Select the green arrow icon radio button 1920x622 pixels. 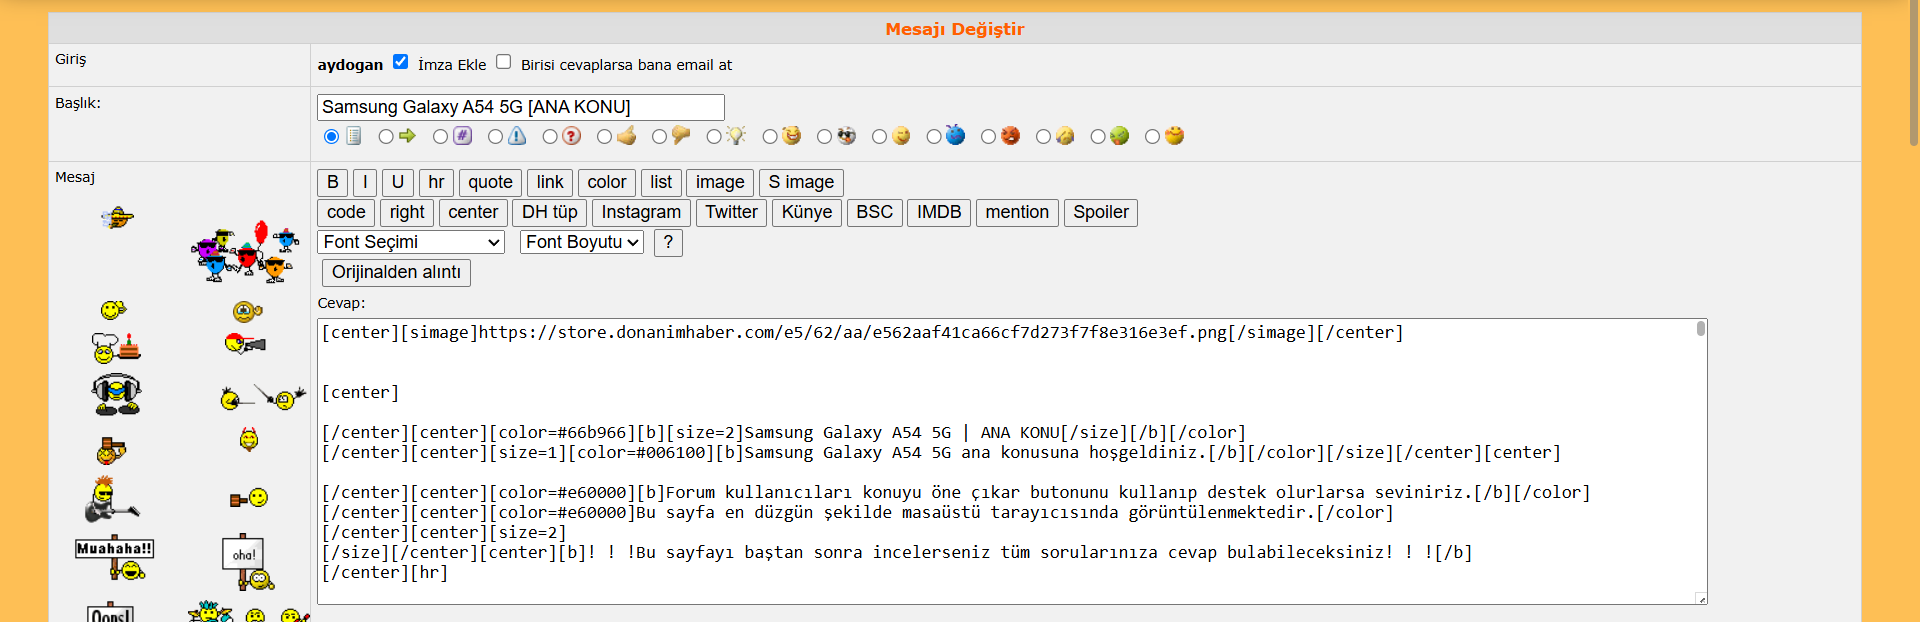[x=386, y=136]
